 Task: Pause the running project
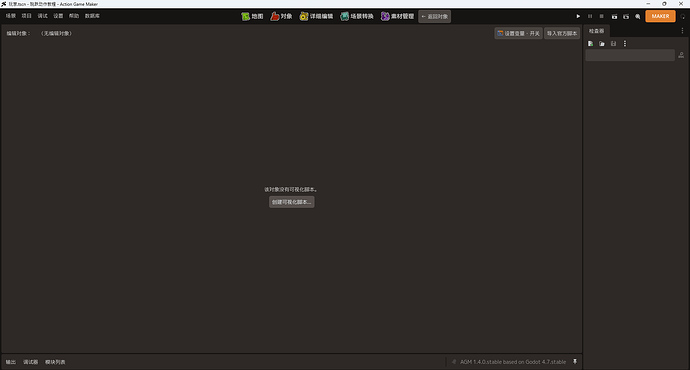click(590, 16)
